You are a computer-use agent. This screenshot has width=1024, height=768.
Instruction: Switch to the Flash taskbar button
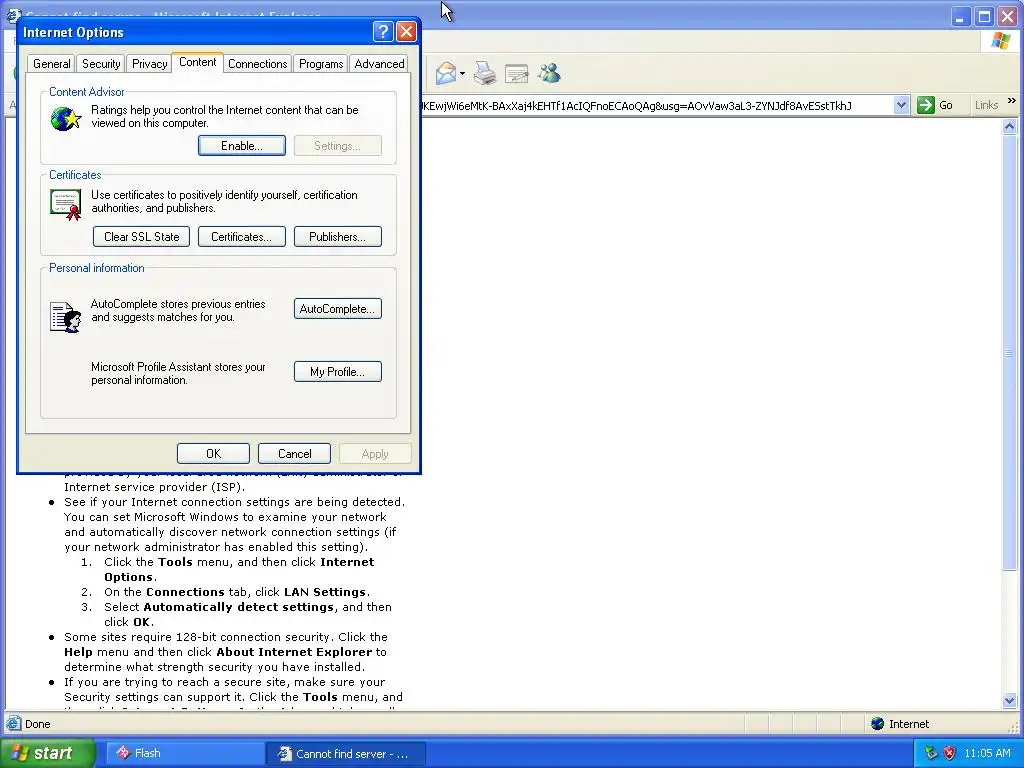click(x=185, y=753)
